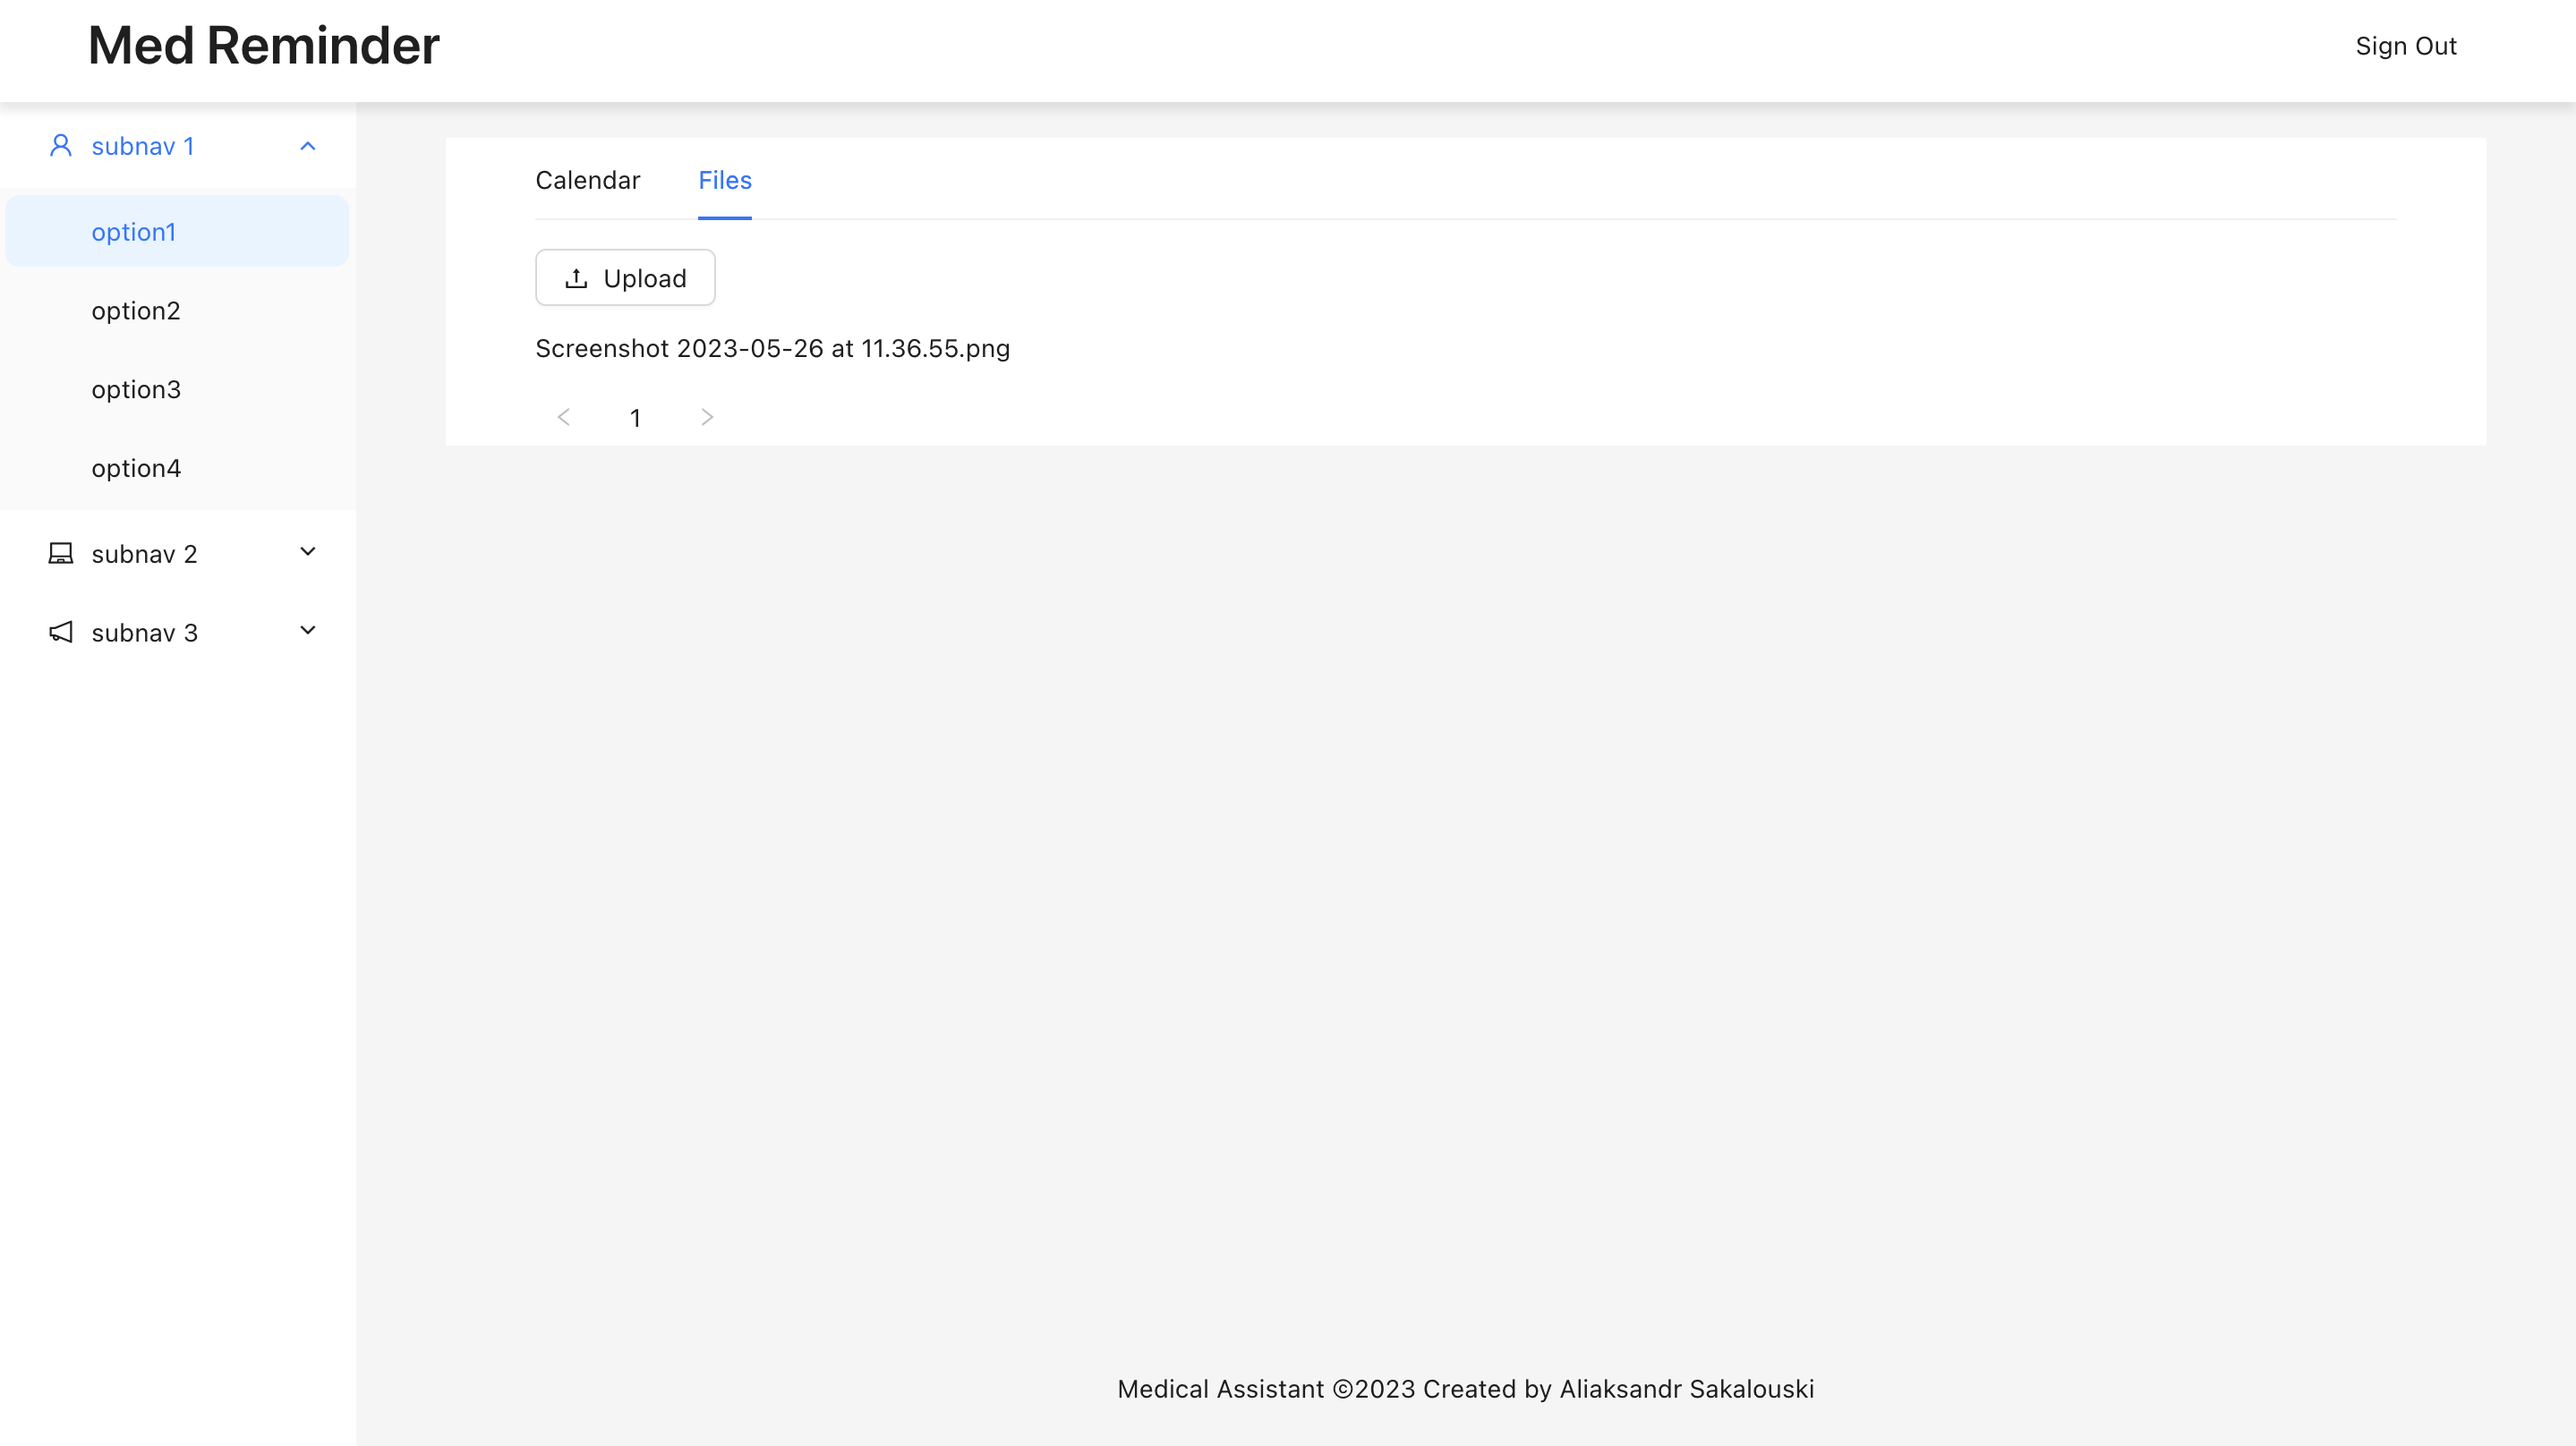The height and width of the screenshot is (1446, 2576).
Task: Click Sign Out in the header
Action: click(2405, 46)
